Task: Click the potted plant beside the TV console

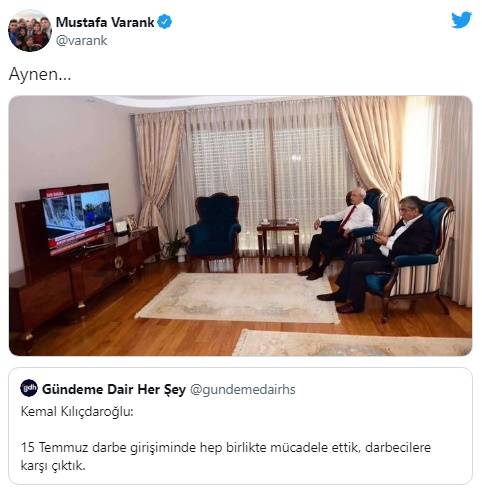Action: click(x=174, y=246)
